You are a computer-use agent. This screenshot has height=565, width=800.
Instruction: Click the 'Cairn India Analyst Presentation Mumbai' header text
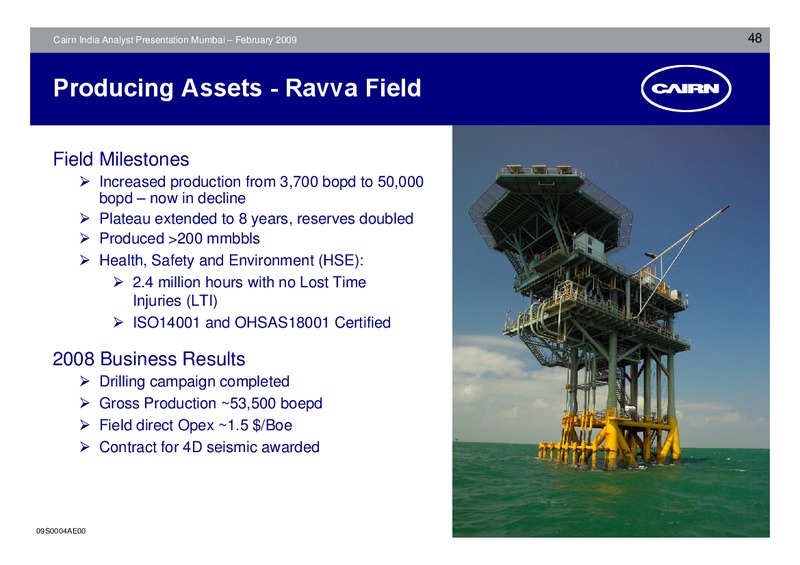pyautogui.click(x=175, y=40)
